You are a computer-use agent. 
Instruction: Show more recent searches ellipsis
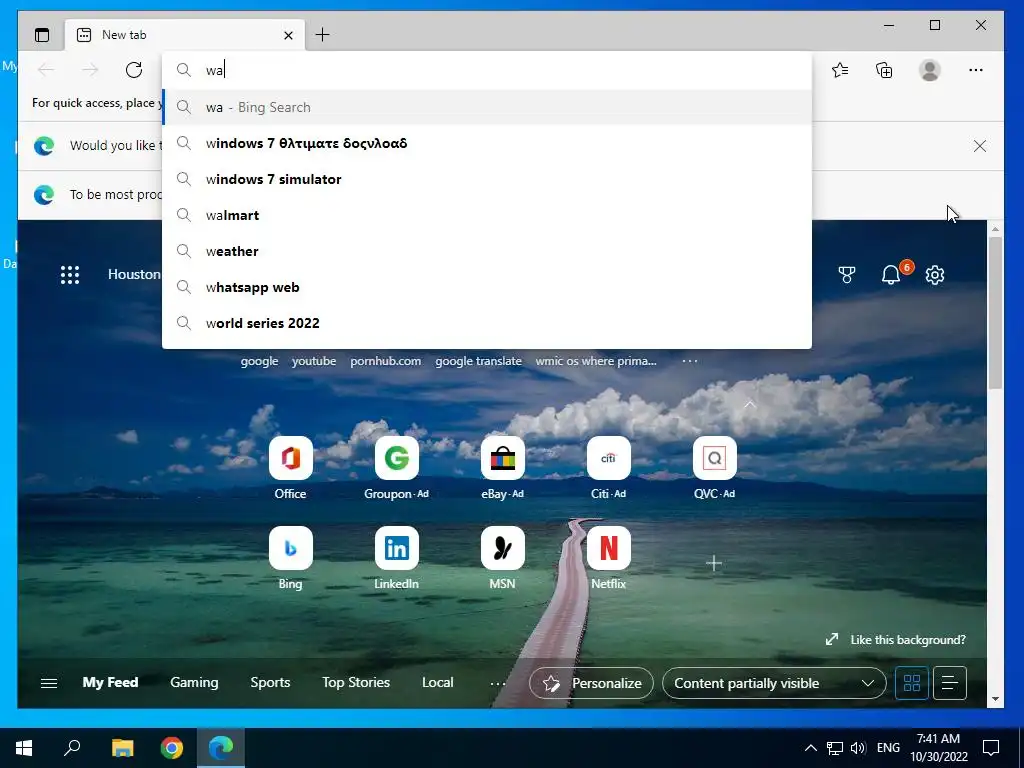[690, 360]
